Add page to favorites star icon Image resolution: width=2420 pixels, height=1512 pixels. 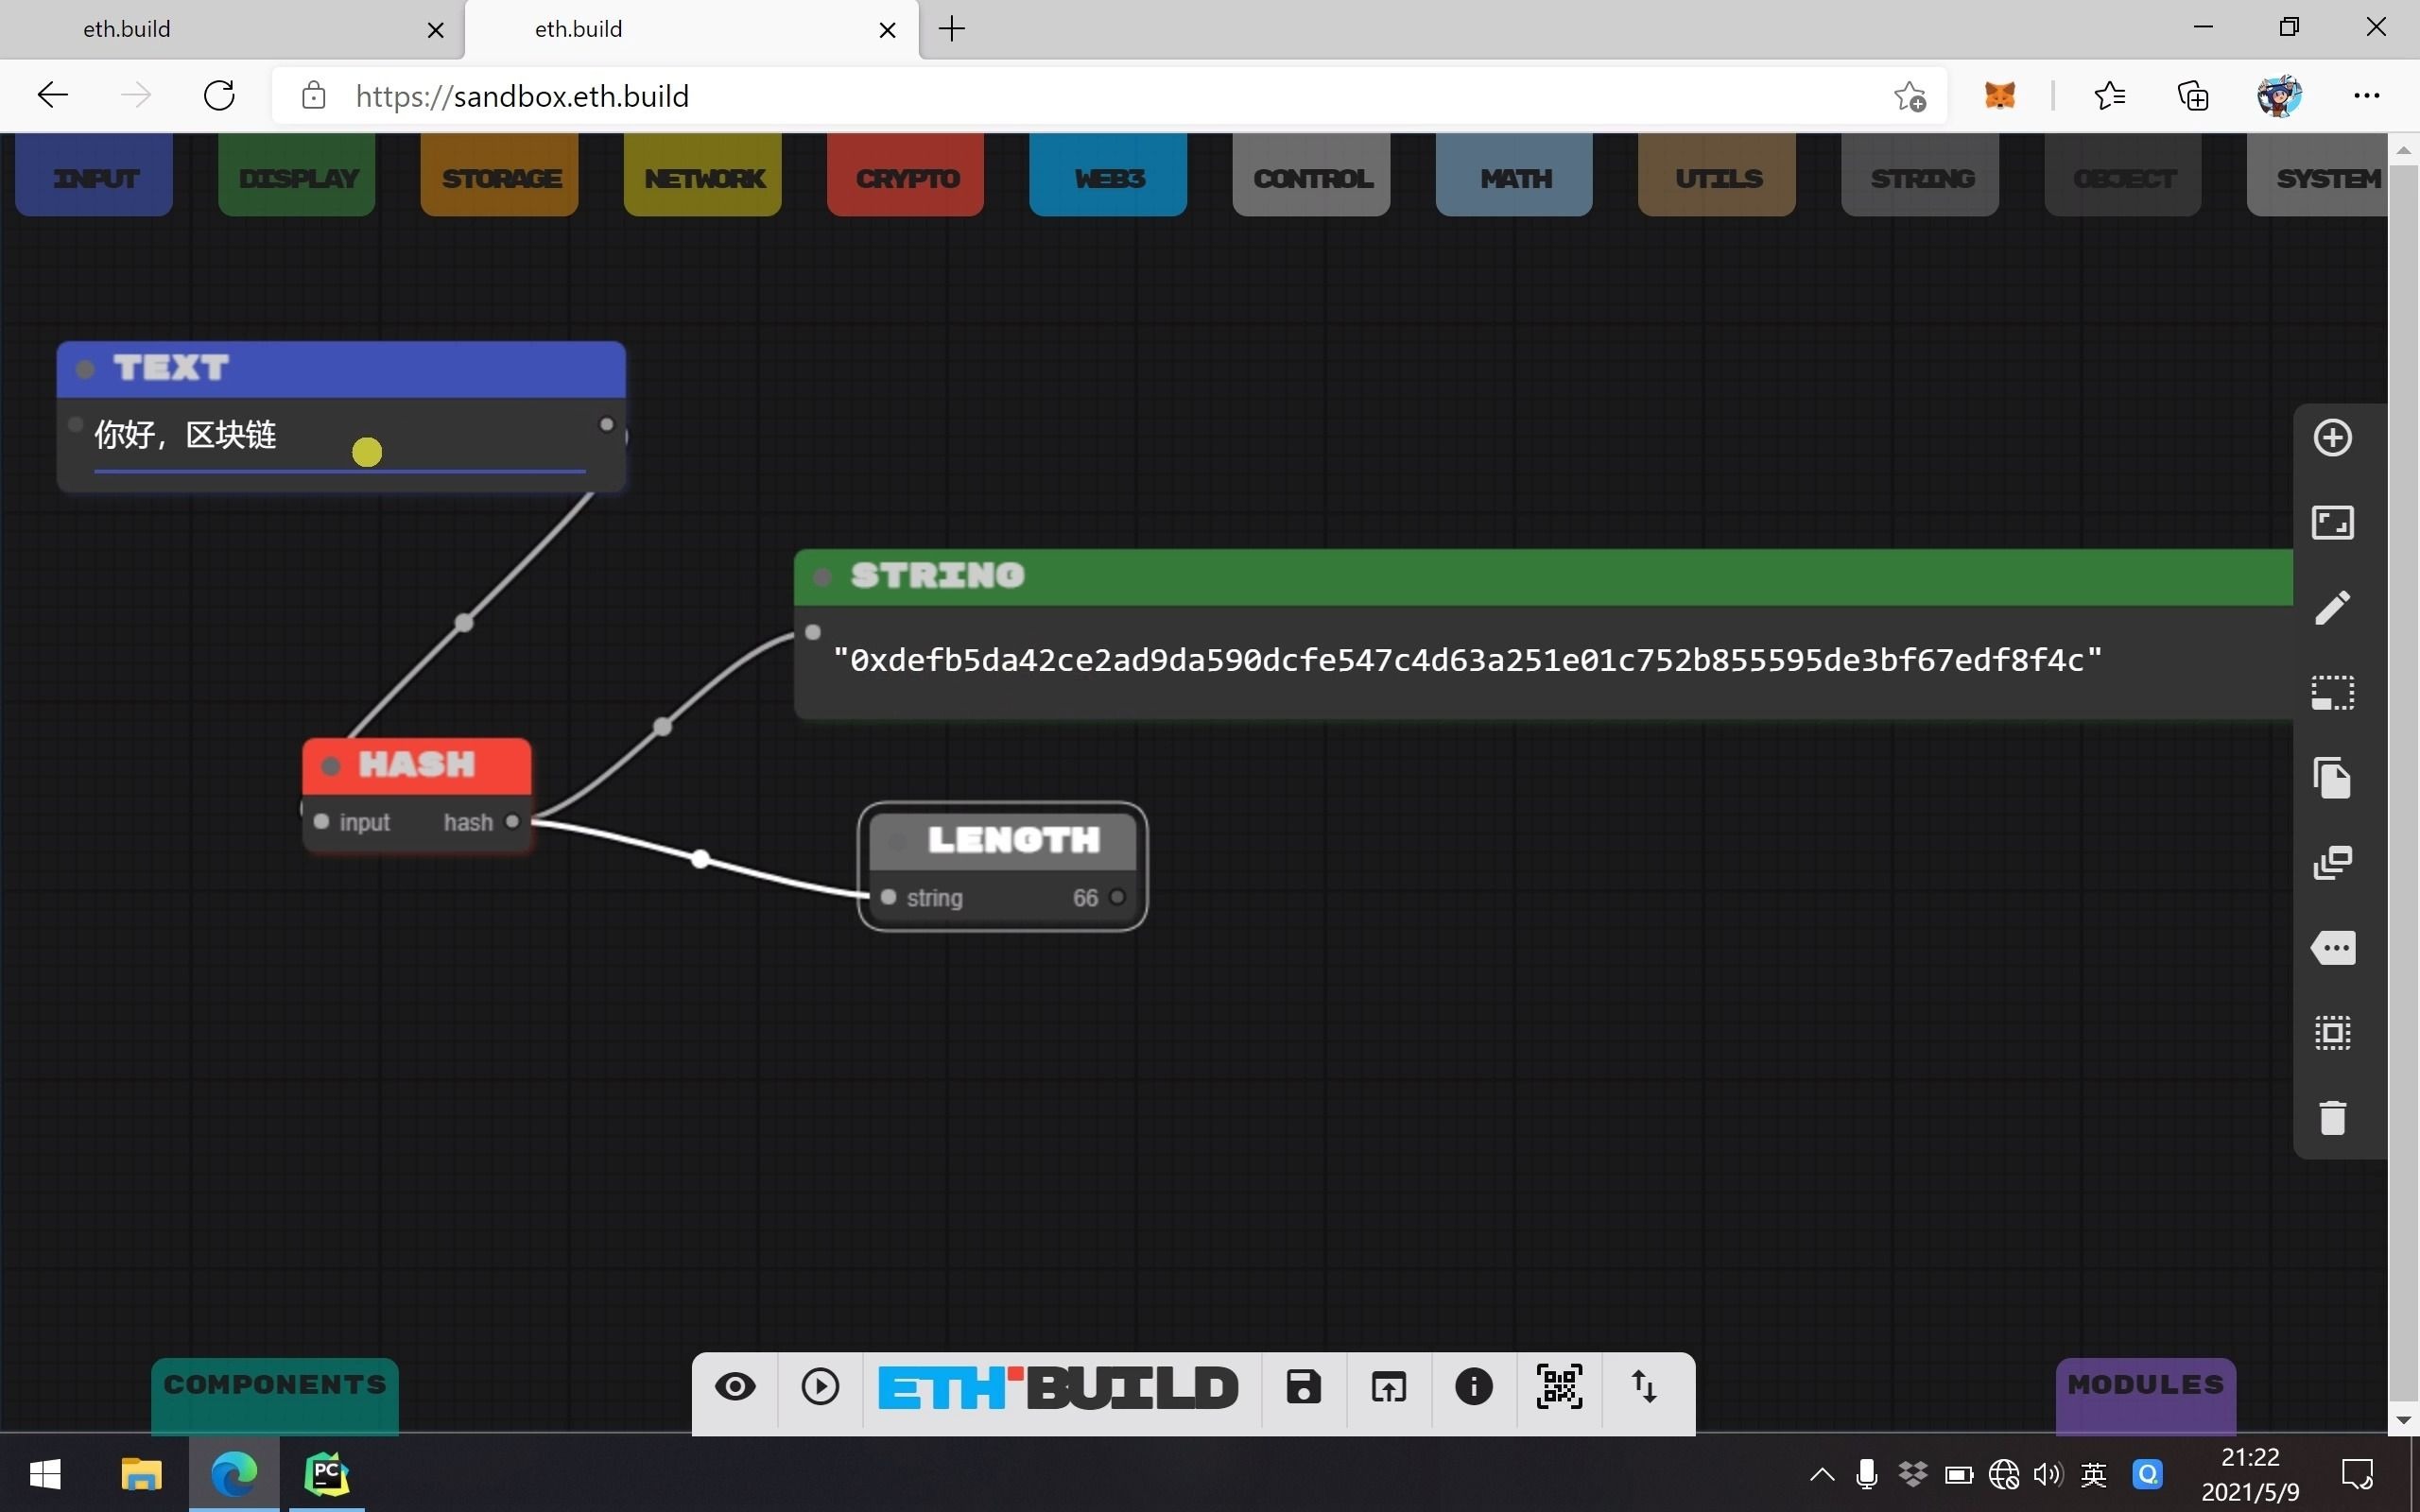[1909, 96]
